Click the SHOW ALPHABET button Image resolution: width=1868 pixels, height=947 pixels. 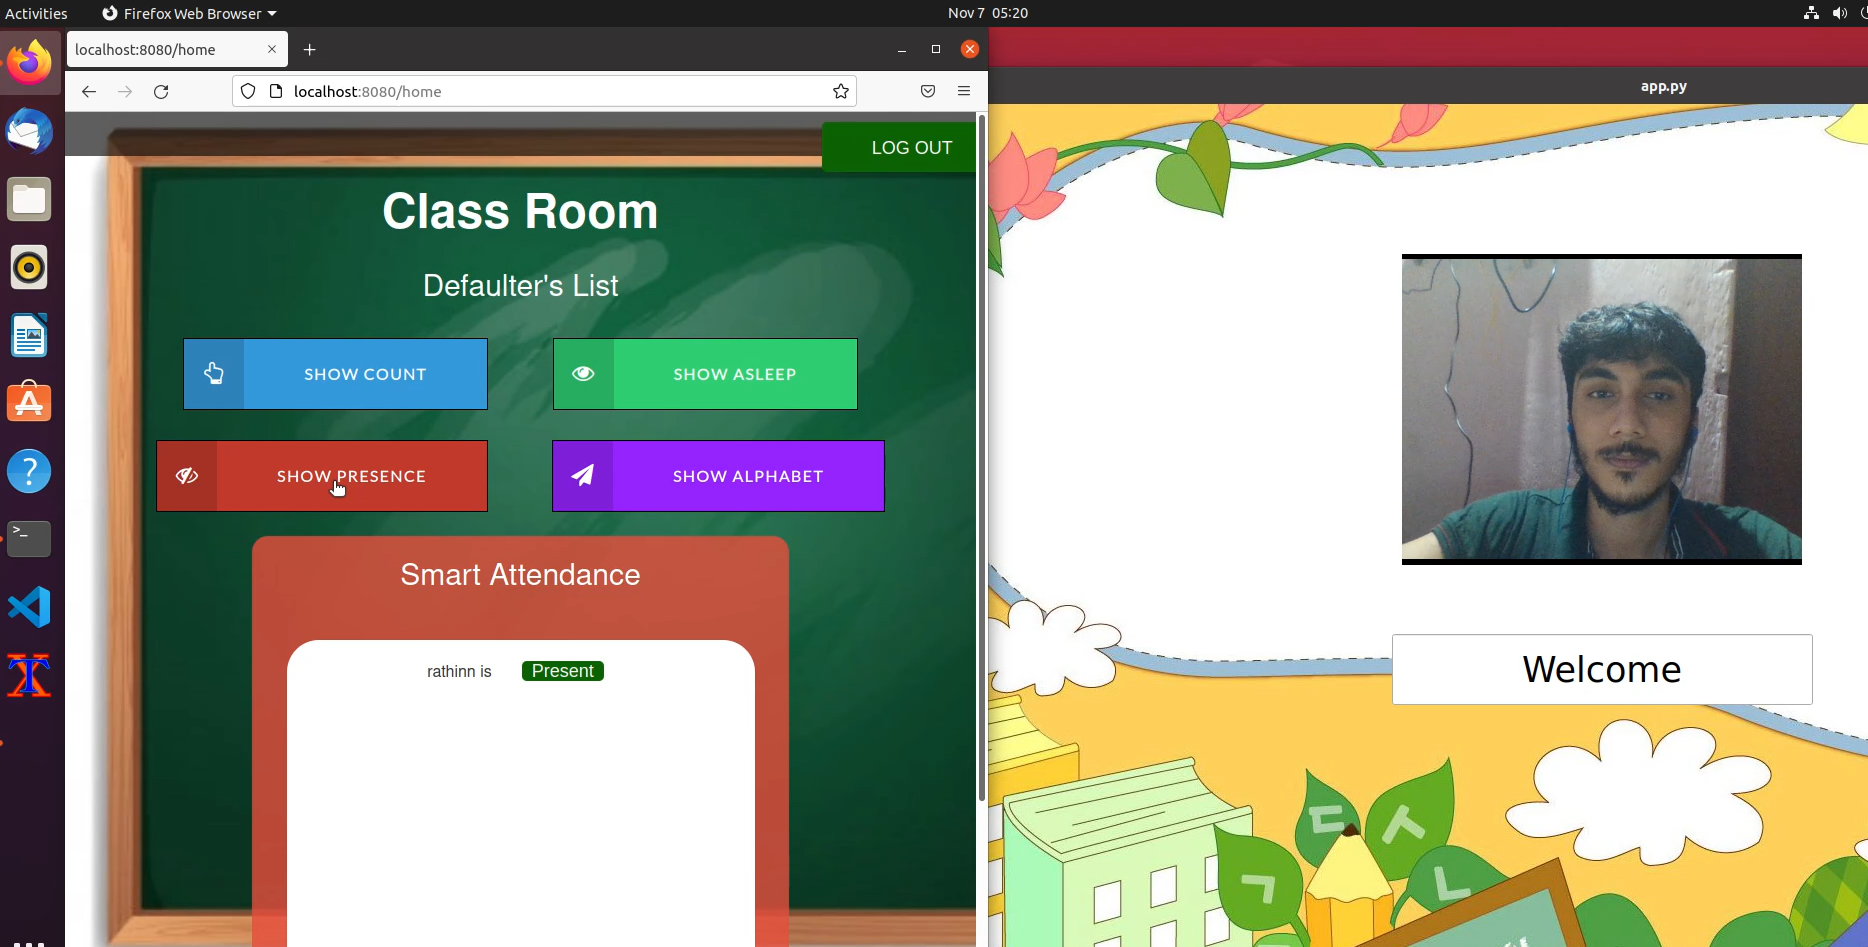pos(718,476)
